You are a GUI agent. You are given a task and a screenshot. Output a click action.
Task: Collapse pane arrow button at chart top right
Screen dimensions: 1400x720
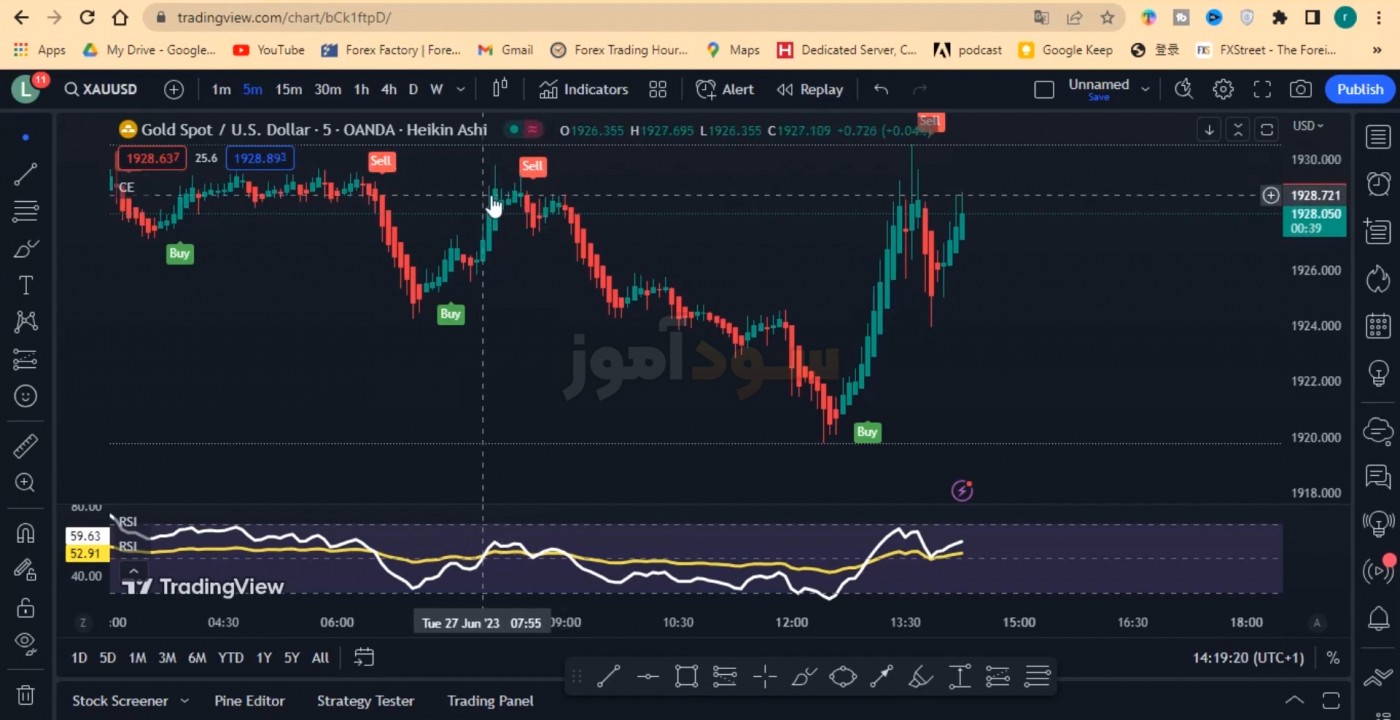point(1238,130)
